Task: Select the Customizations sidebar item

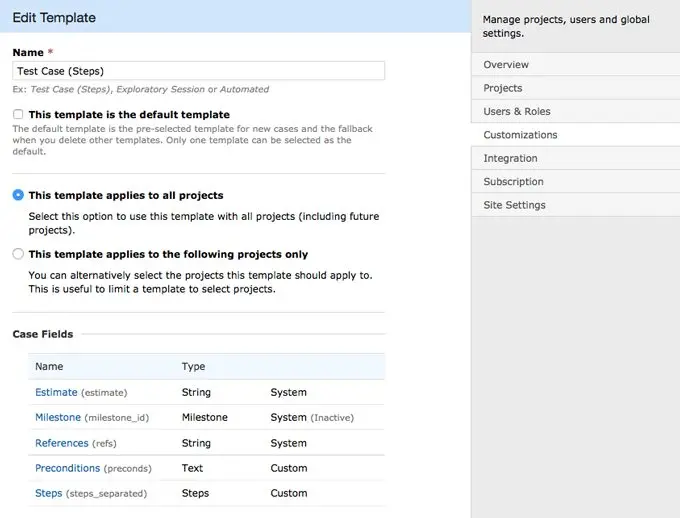Action: pos(575,135)
